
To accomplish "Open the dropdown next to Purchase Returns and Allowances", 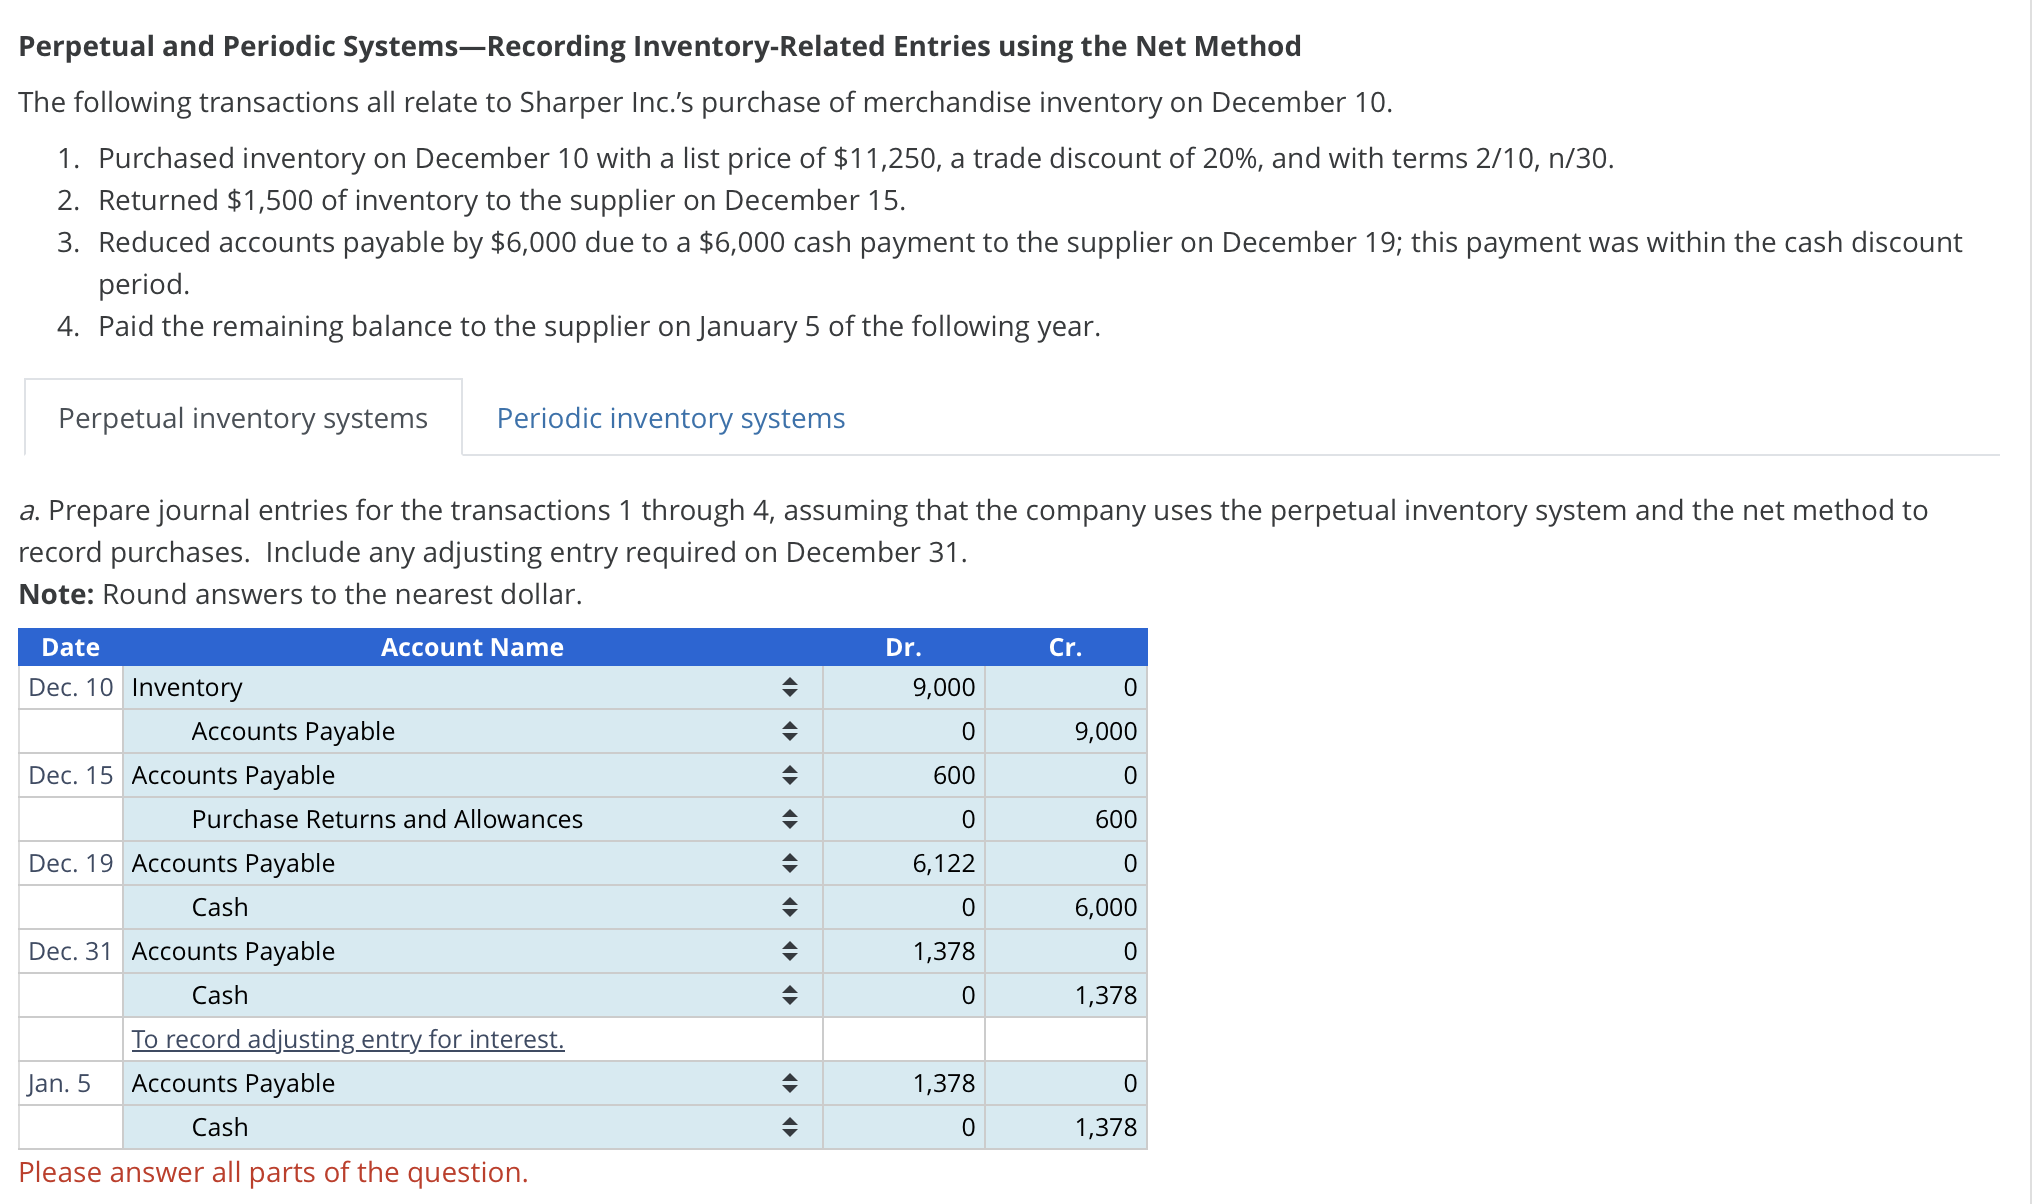I will [x=790, y=819].
